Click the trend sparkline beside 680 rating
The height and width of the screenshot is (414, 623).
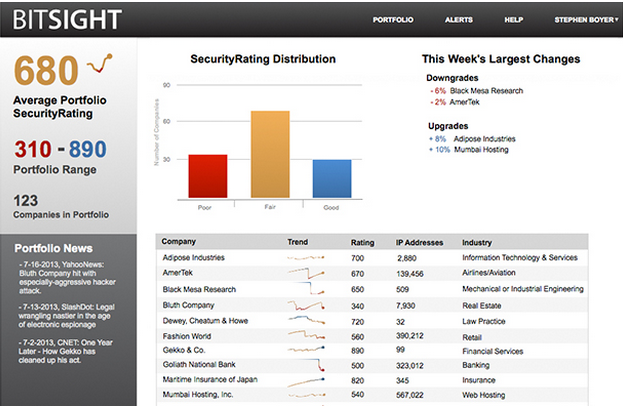pyautogui.click(x=100, y=63)
